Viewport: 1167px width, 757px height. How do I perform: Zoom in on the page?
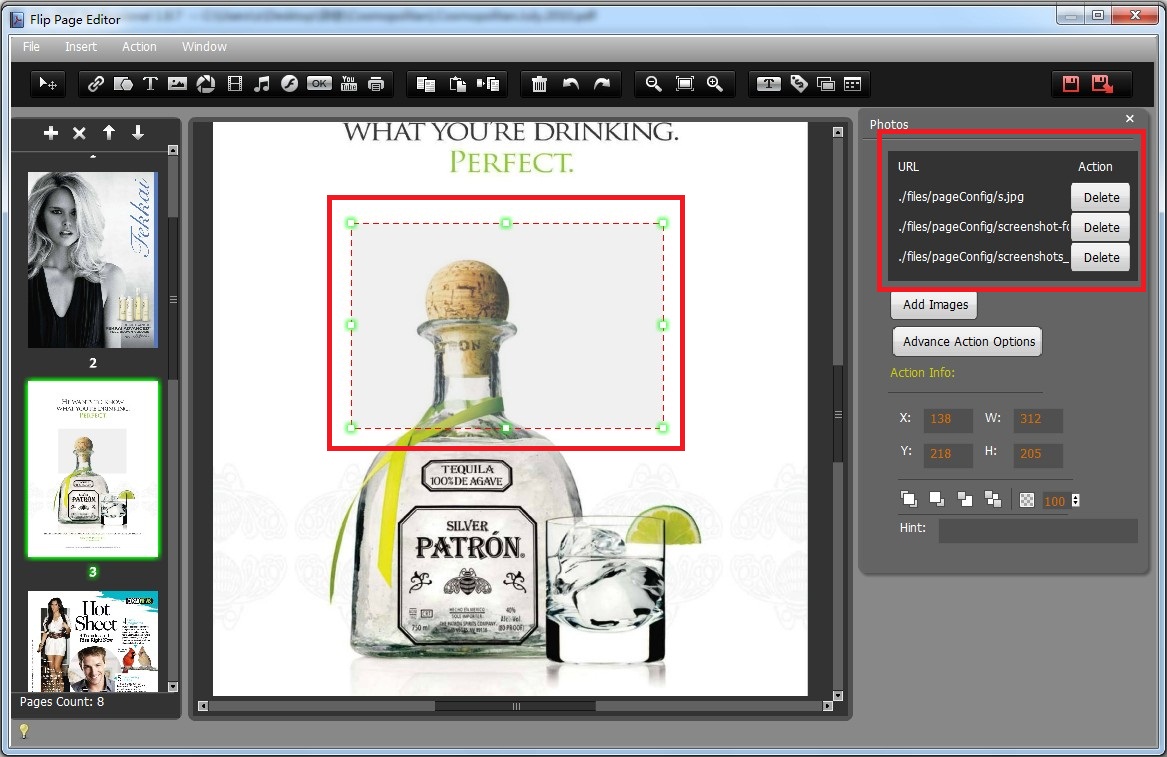tap(715, 84)
